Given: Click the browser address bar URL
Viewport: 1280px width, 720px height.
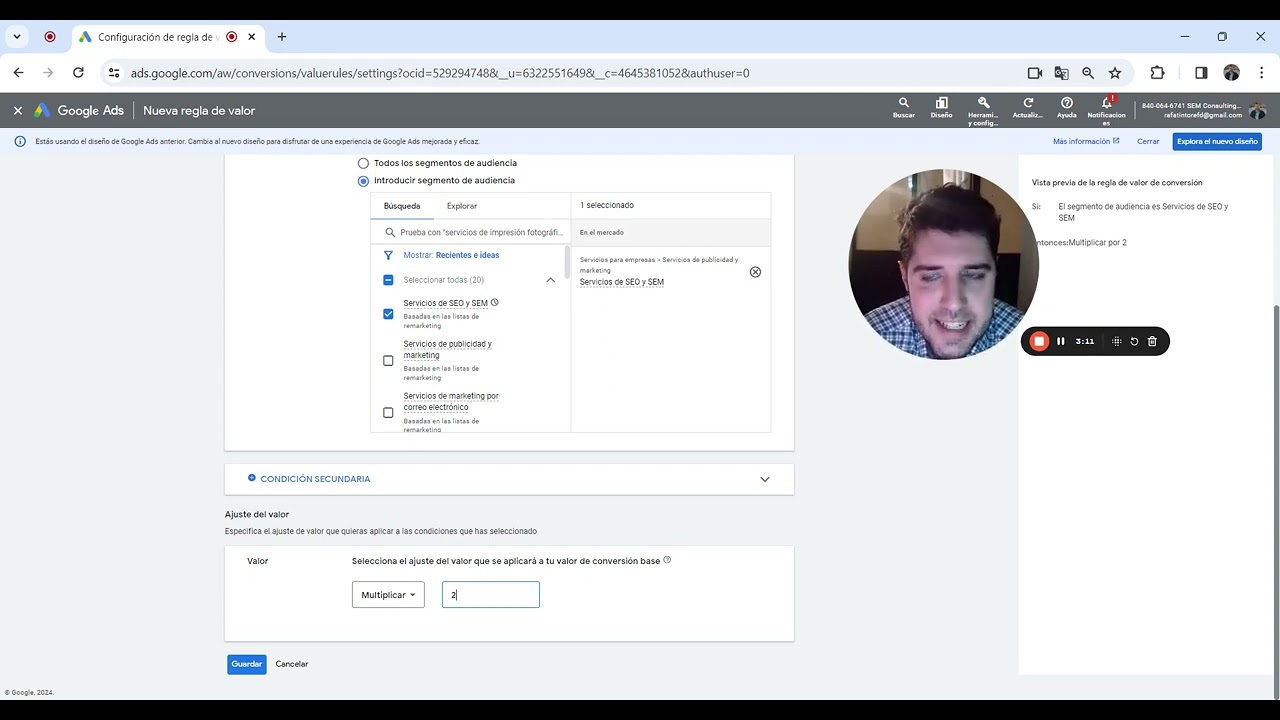Looking at the screenshot, I should pos(440,73).
